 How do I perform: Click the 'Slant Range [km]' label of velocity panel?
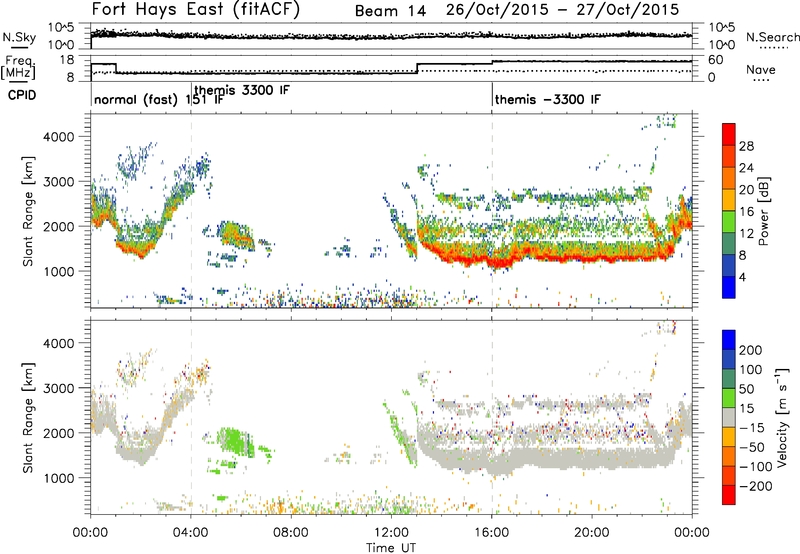28,417
